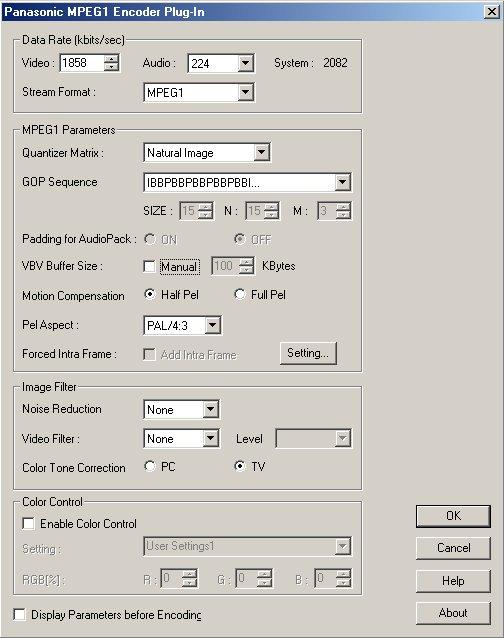Increase Video data rate with up arrow

111,59
